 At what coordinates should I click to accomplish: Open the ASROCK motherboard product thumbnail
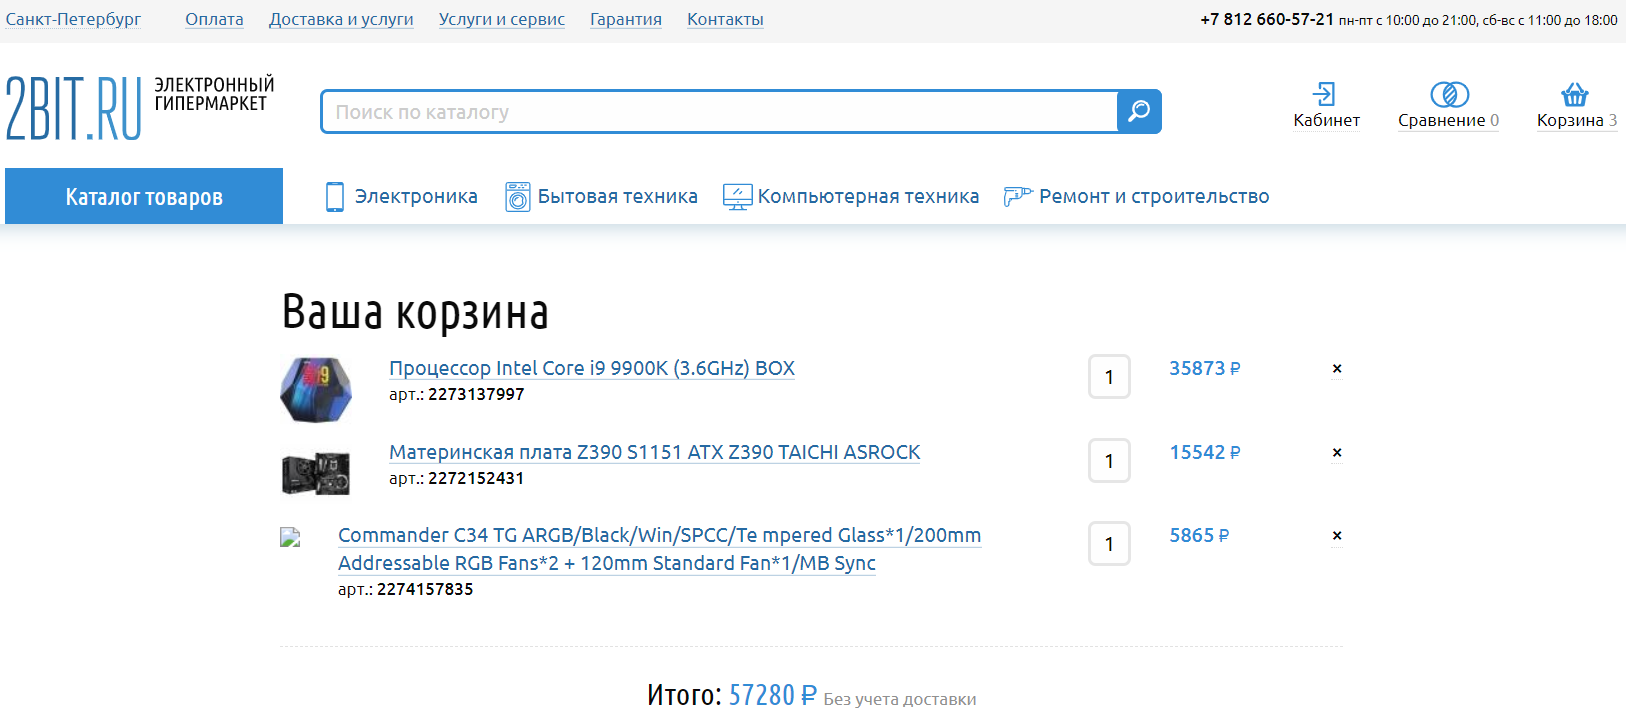316,473
